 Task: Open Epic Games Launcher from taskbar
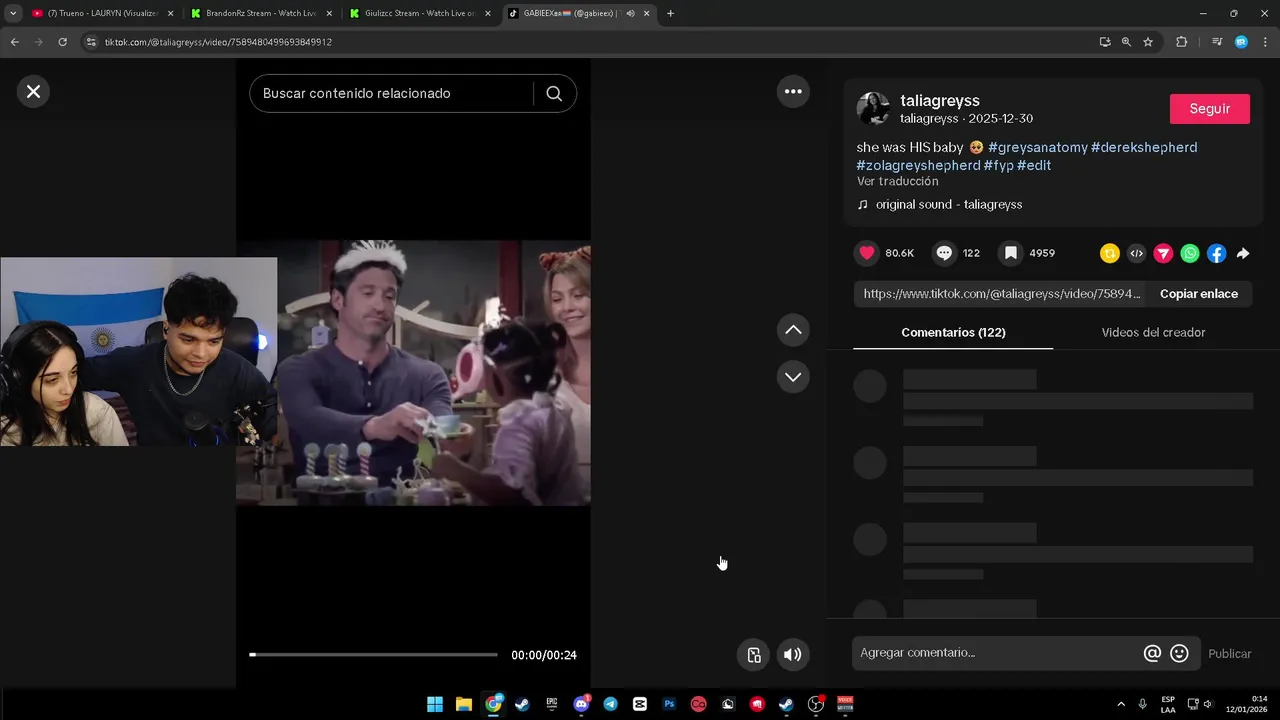pyautogui.click(x=552, y=704)
